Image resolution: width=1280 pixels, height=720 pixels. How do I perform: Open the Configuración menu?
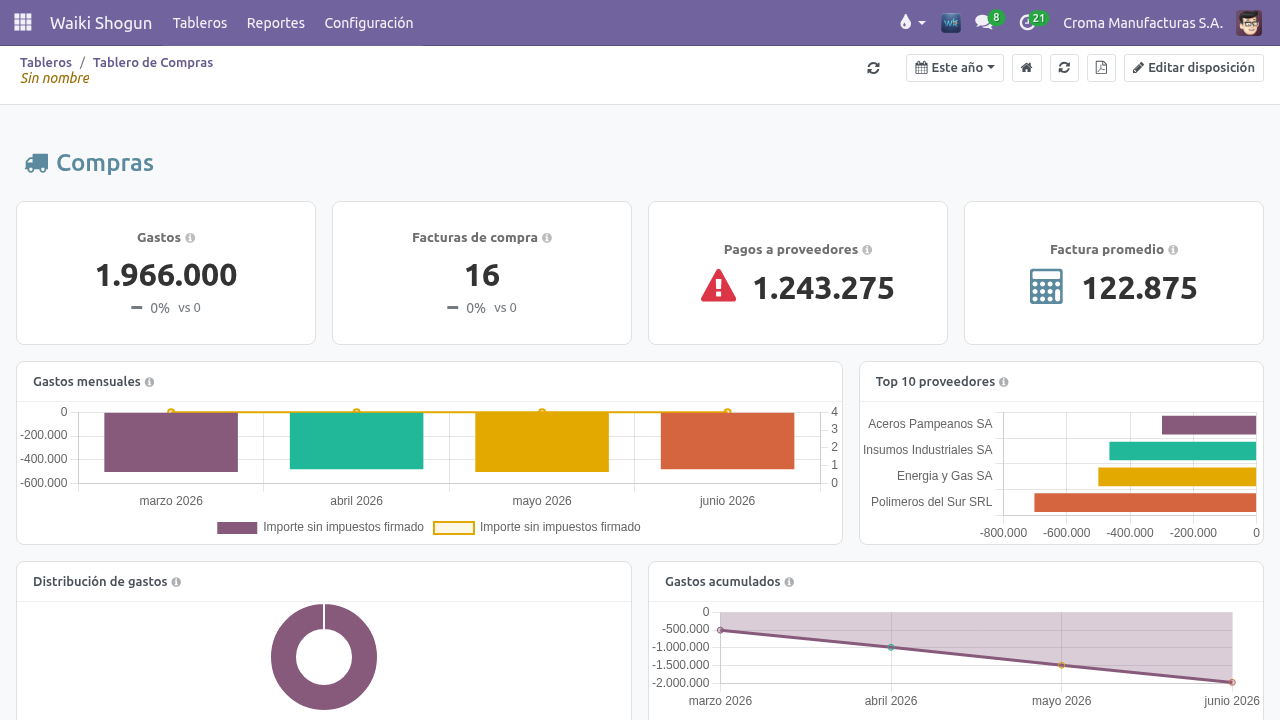pos(369,23)
